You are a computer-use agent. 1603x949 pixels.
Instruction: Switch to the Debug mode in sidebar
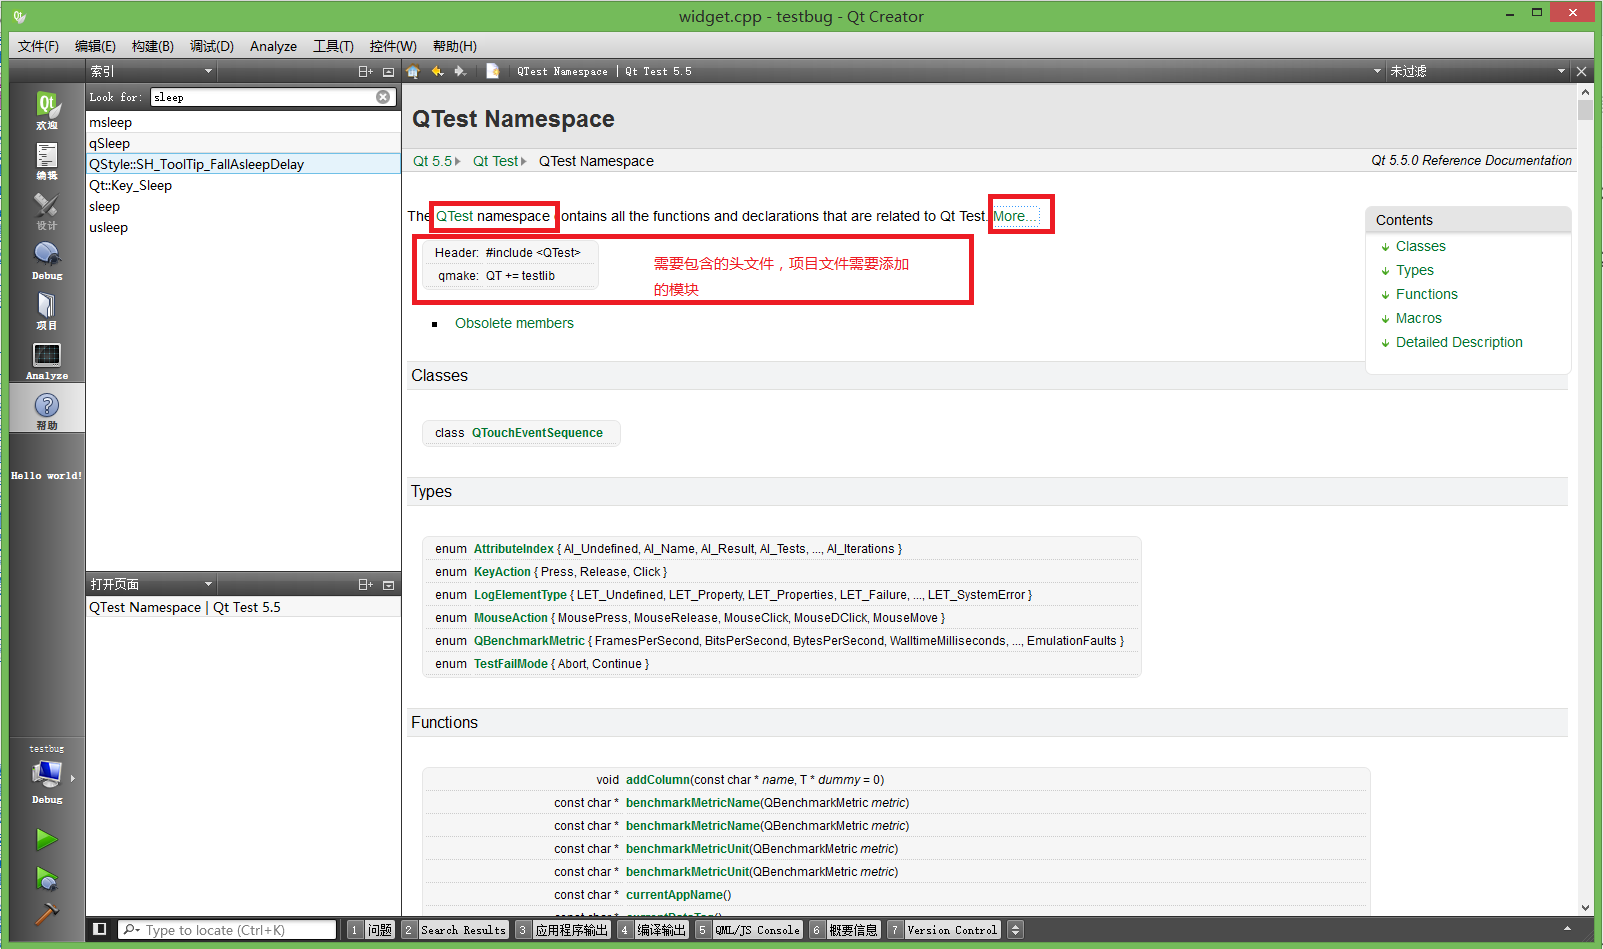[47, 260]
